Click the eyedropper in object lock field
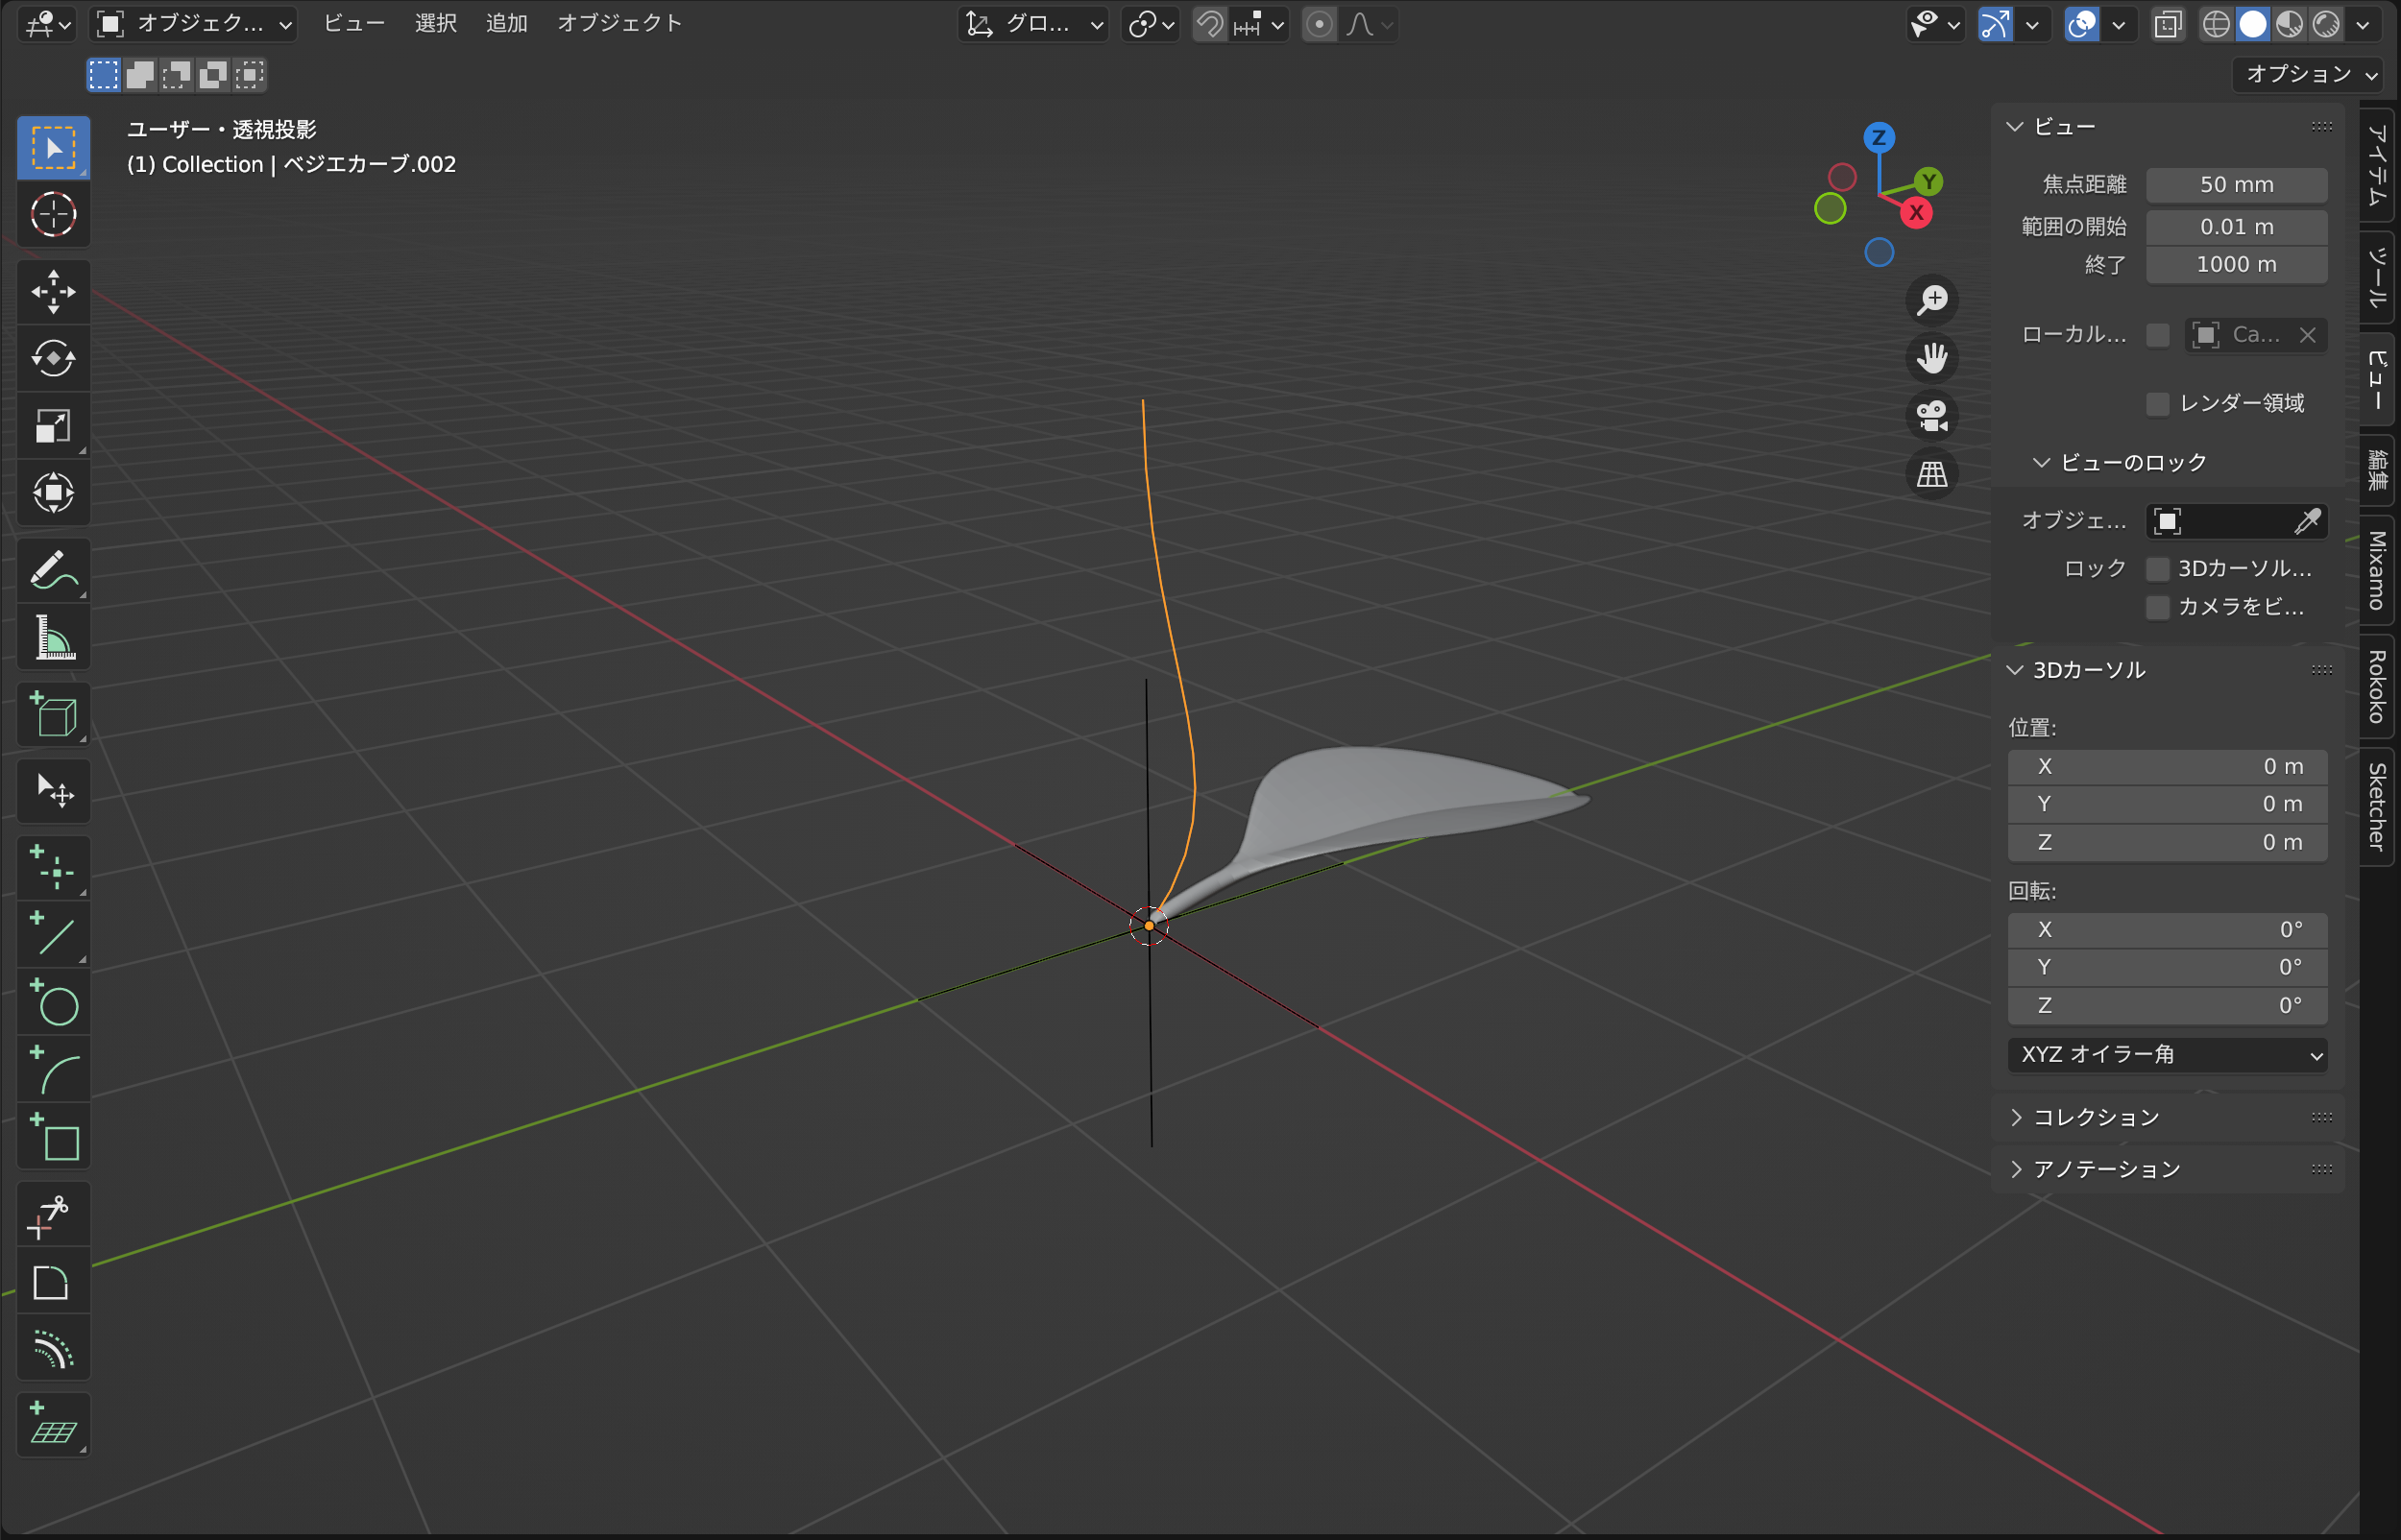This screenshot has width=2401, height=1540. pos(2308,521)
